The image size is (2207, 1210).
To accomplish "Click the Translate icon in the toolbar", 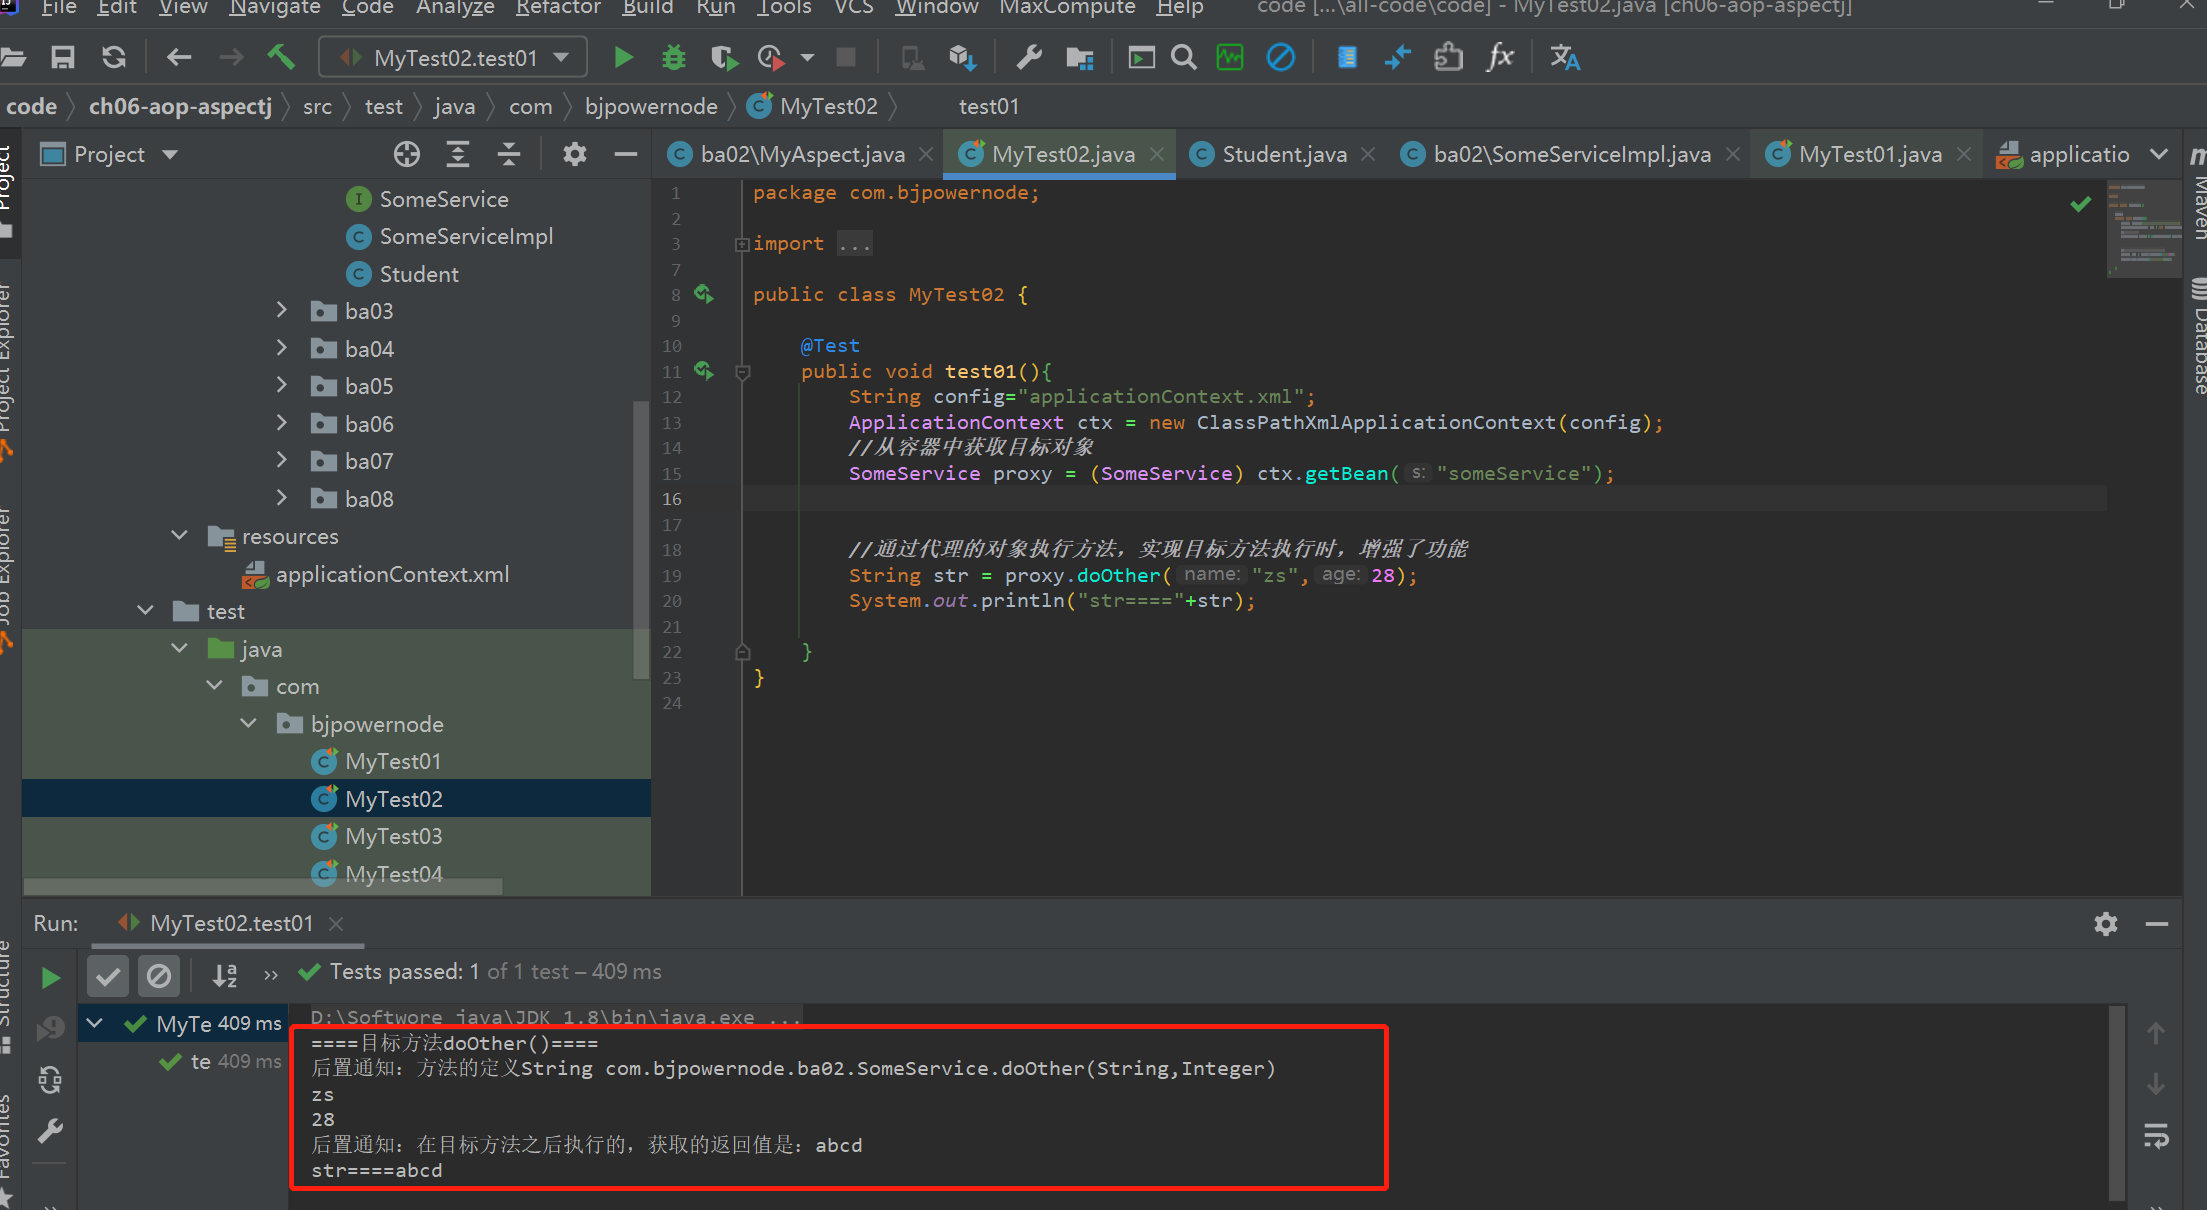I will (x=1564, y=58).
